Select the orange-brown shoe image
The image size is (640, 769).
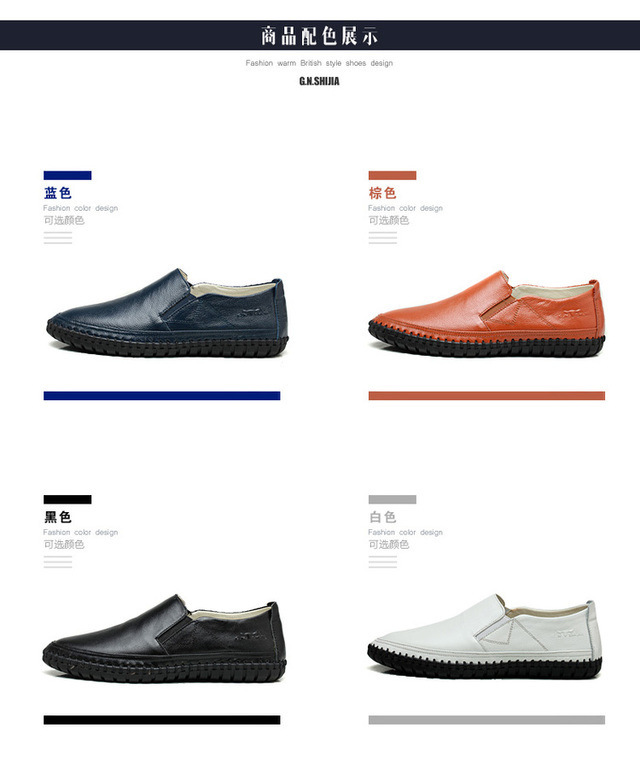pyautogui.click(x=486, y=313)
